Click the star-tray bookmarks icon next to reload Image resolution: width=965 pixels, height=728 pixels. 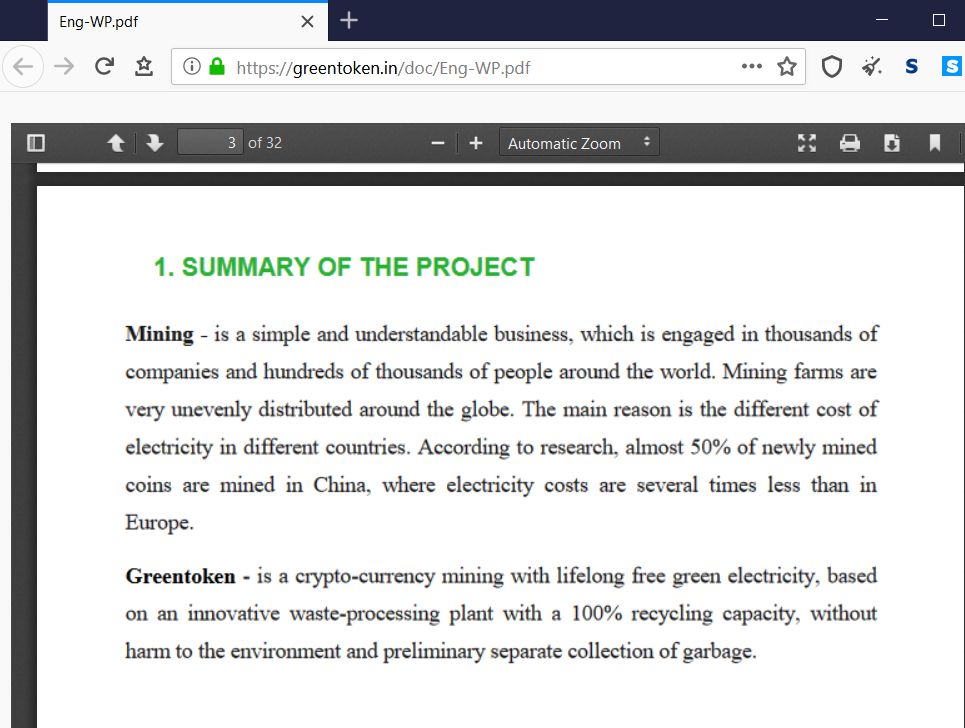(144, 66)
